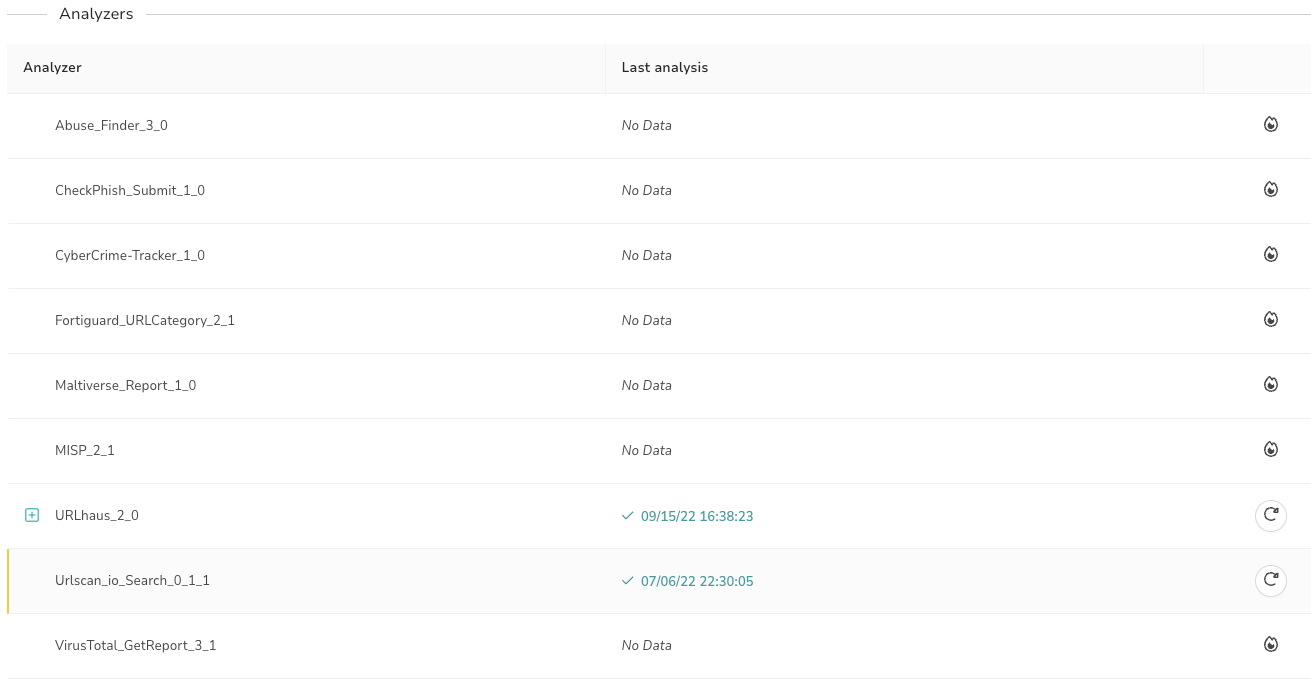The width and height of the screenshot is (1311, 679).
Task: Re-run the Urlscan_io_Search_0_1_1 analyzer
Action: coord(1271,580)
